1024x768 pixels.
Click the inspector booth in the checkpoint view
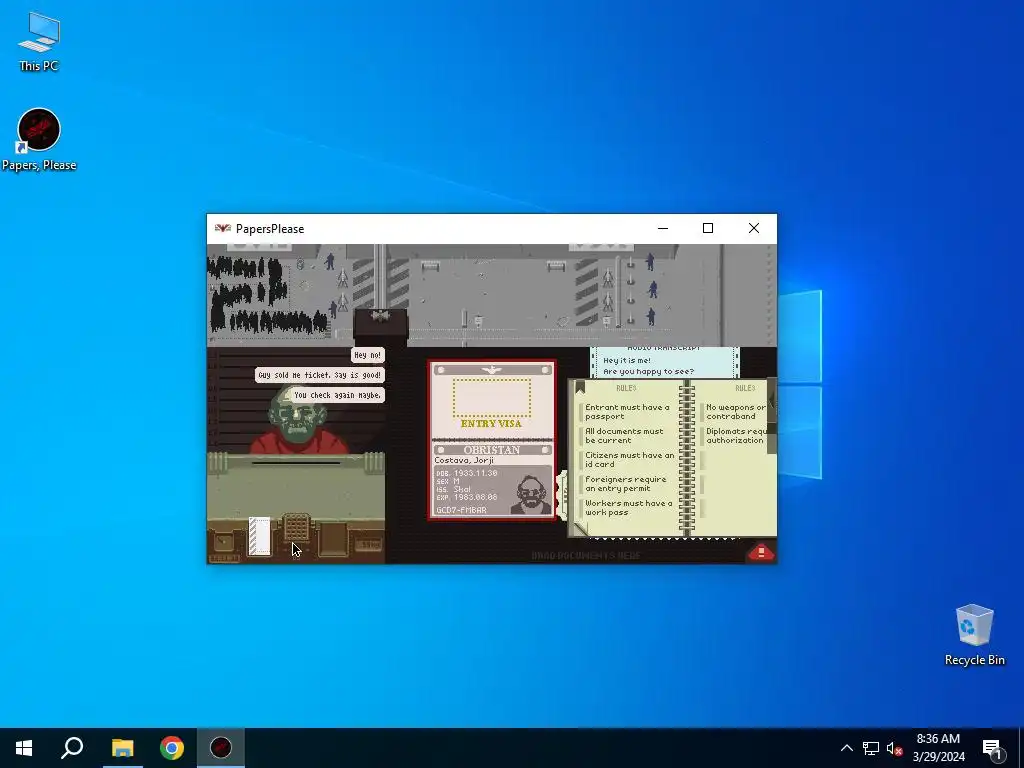381,325
